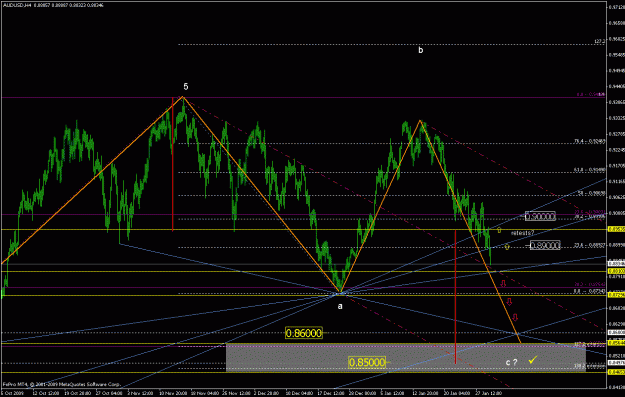Click the '17 Dec 12:00' time axis label
Viewport: 625px width, 397px height.
coord(331,393)
